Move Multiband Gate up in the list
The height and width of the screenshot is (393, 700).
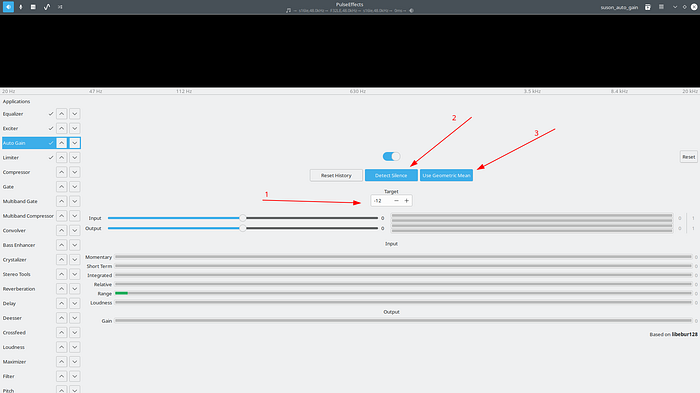62,201
